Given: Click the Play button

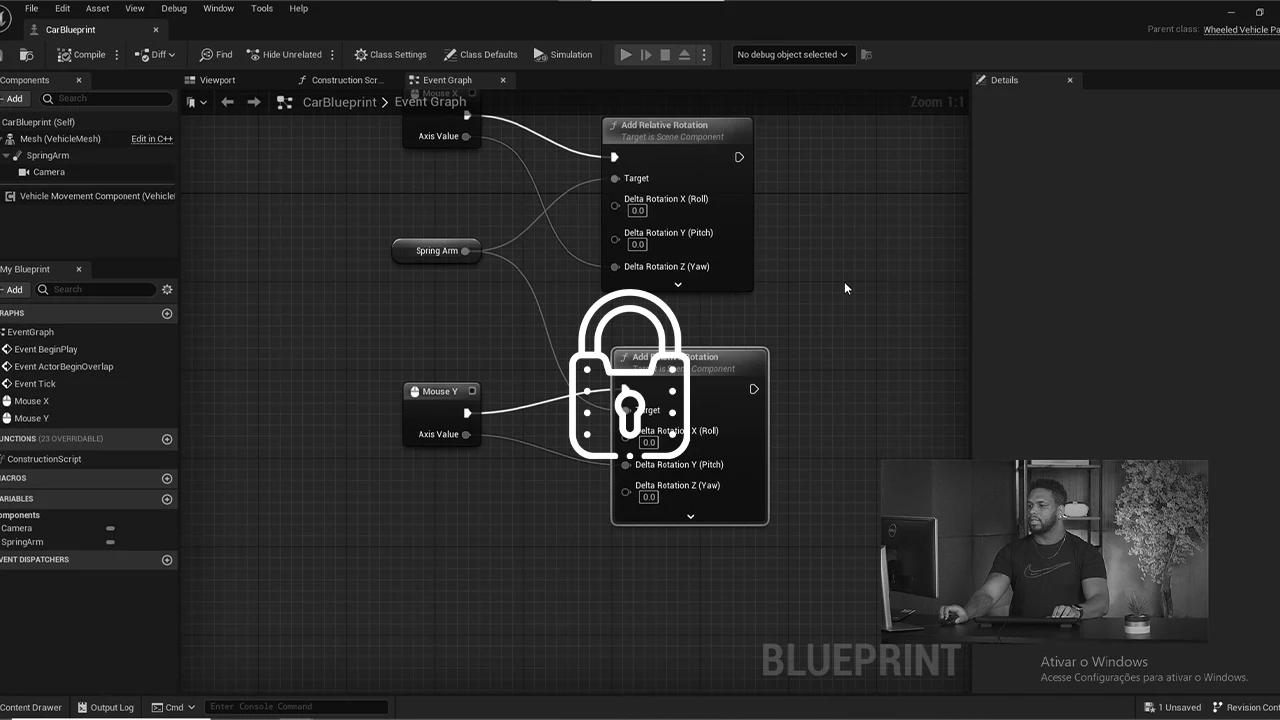Looking at the screenshot, I should tap(626, 55).
